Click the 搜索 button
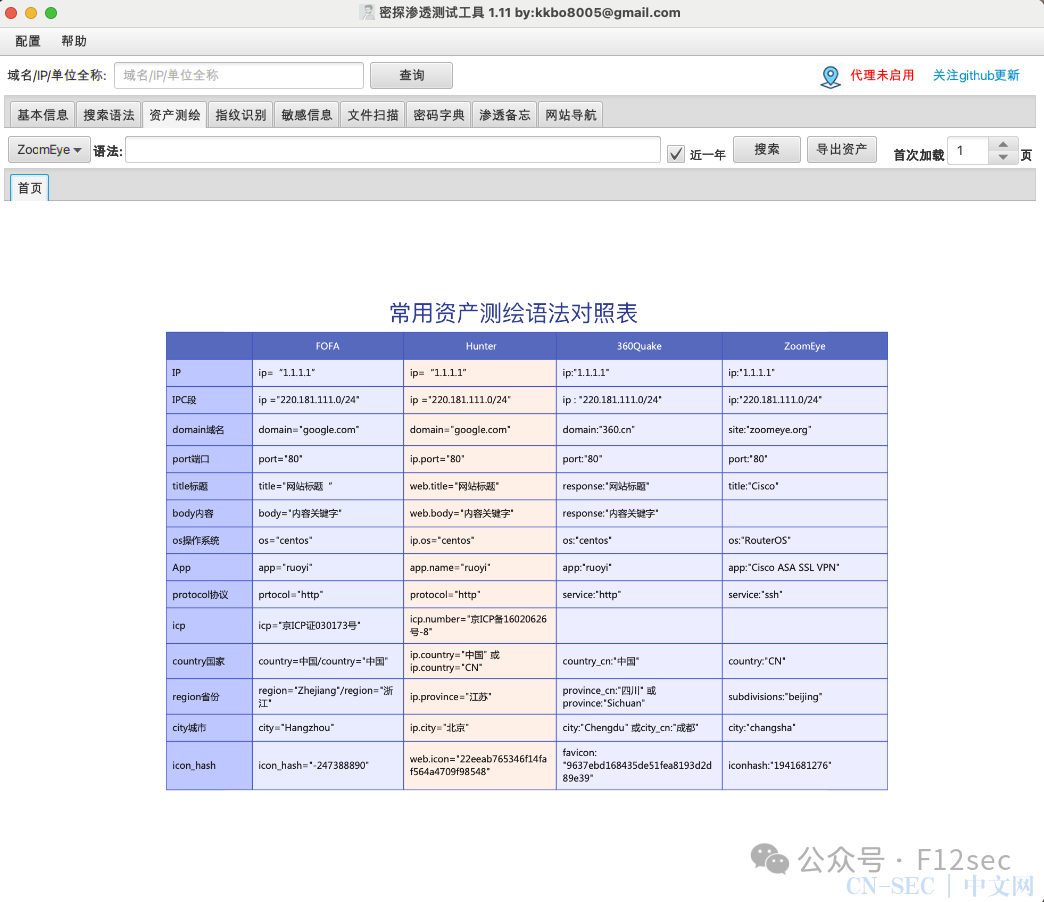 click(766, 149)
